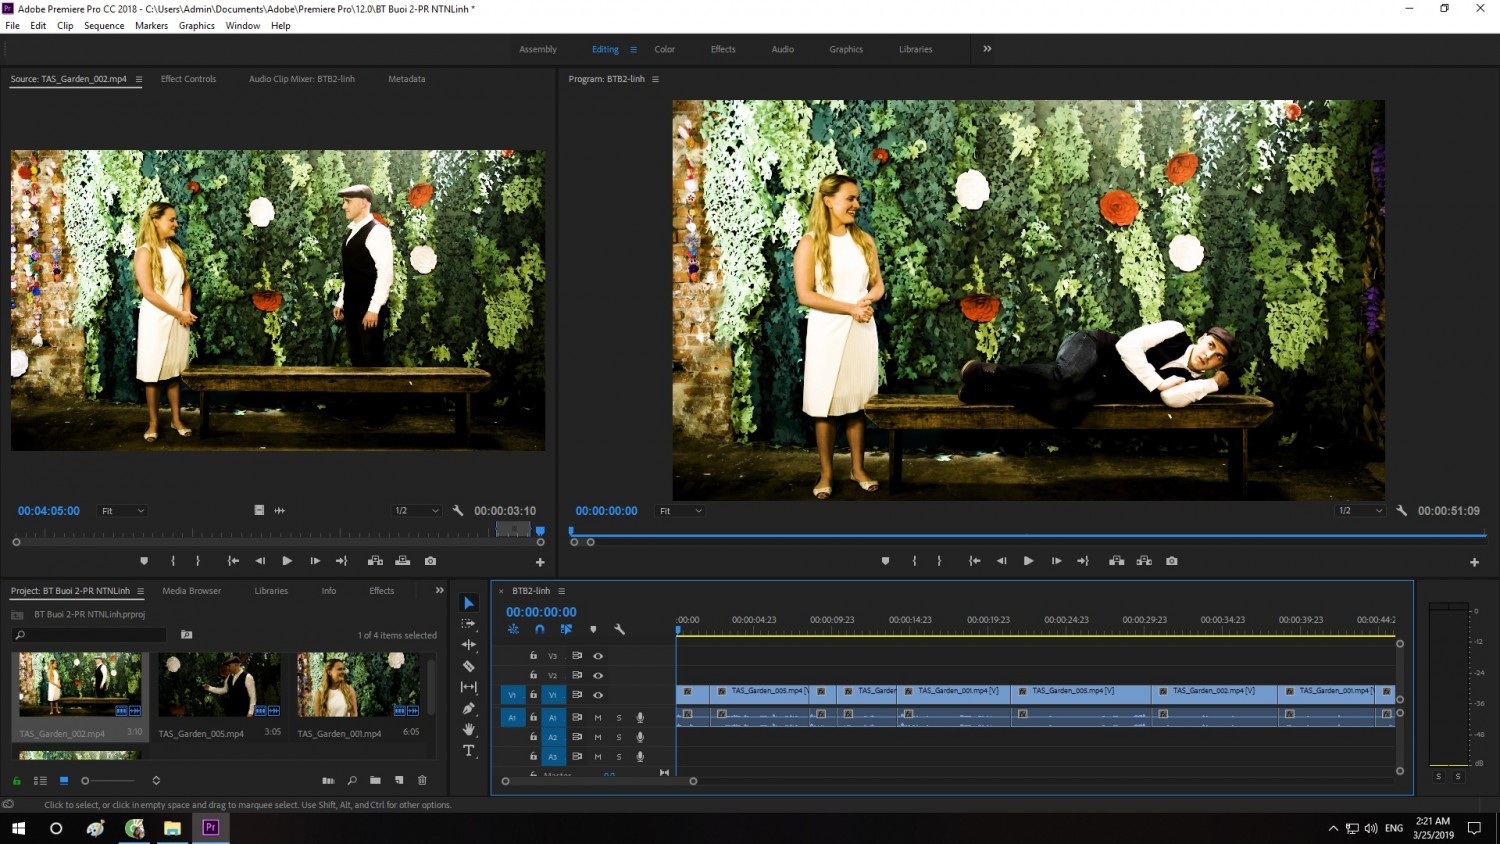Select the Razor tool

(x=468, y=666)
